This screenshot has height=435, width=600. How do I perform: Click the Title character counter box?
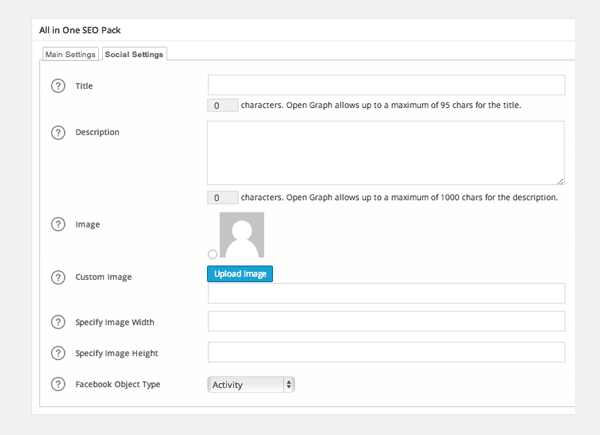pos(222,105)
